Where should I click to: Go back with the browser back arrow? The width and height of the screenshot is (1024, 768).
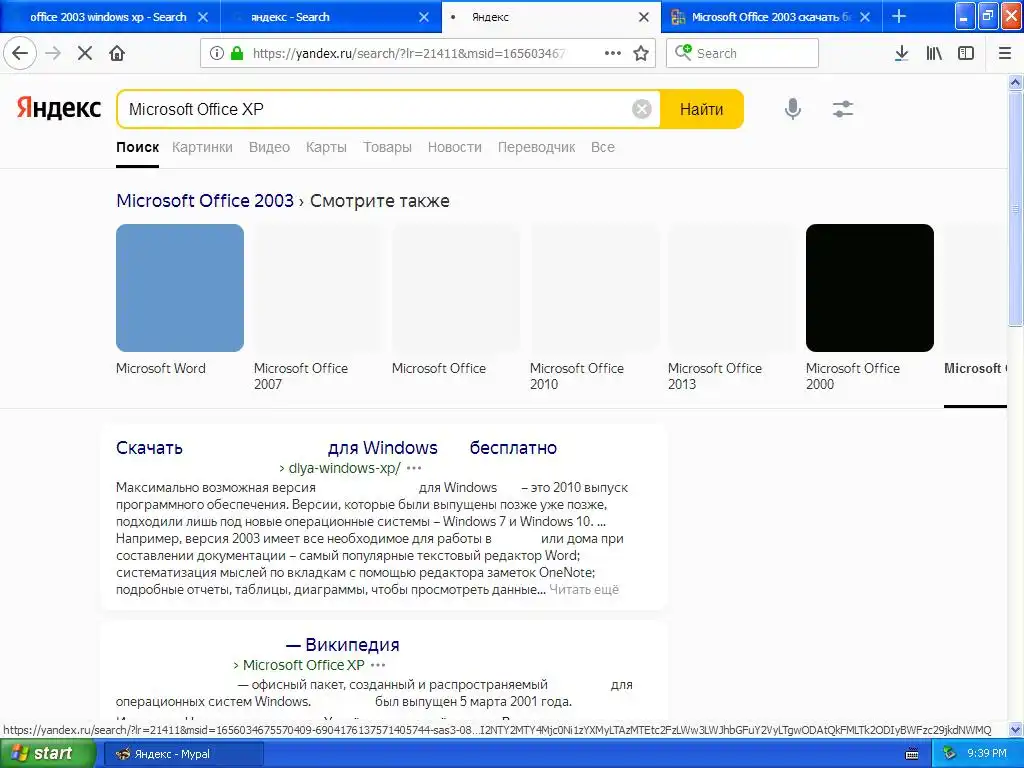20,53
